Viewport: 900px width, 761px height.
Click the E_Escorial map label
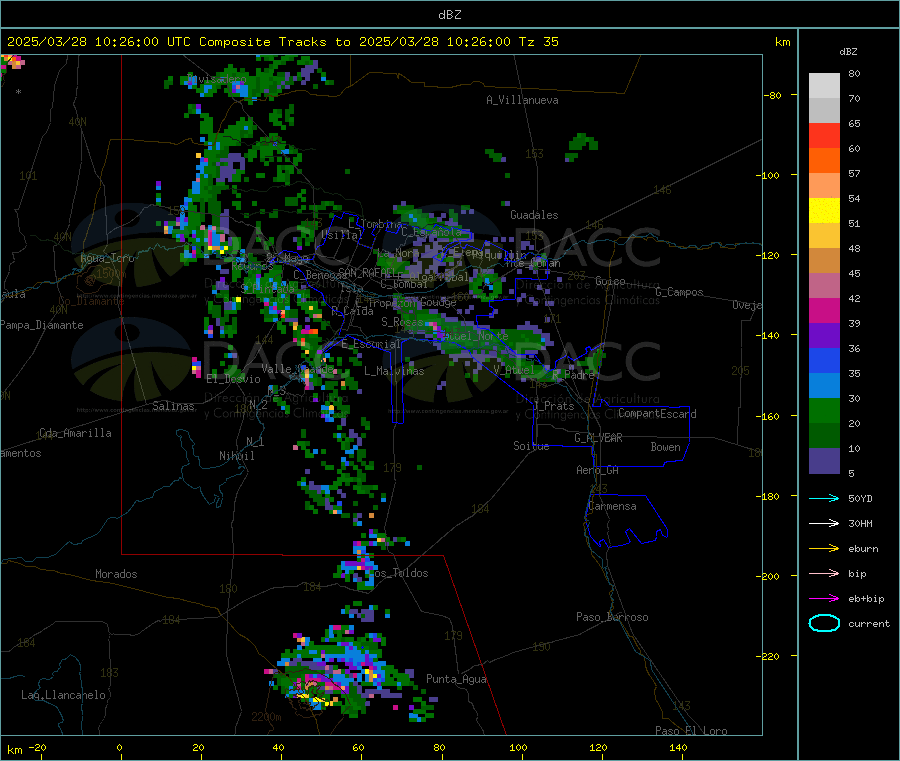(370, 344)
